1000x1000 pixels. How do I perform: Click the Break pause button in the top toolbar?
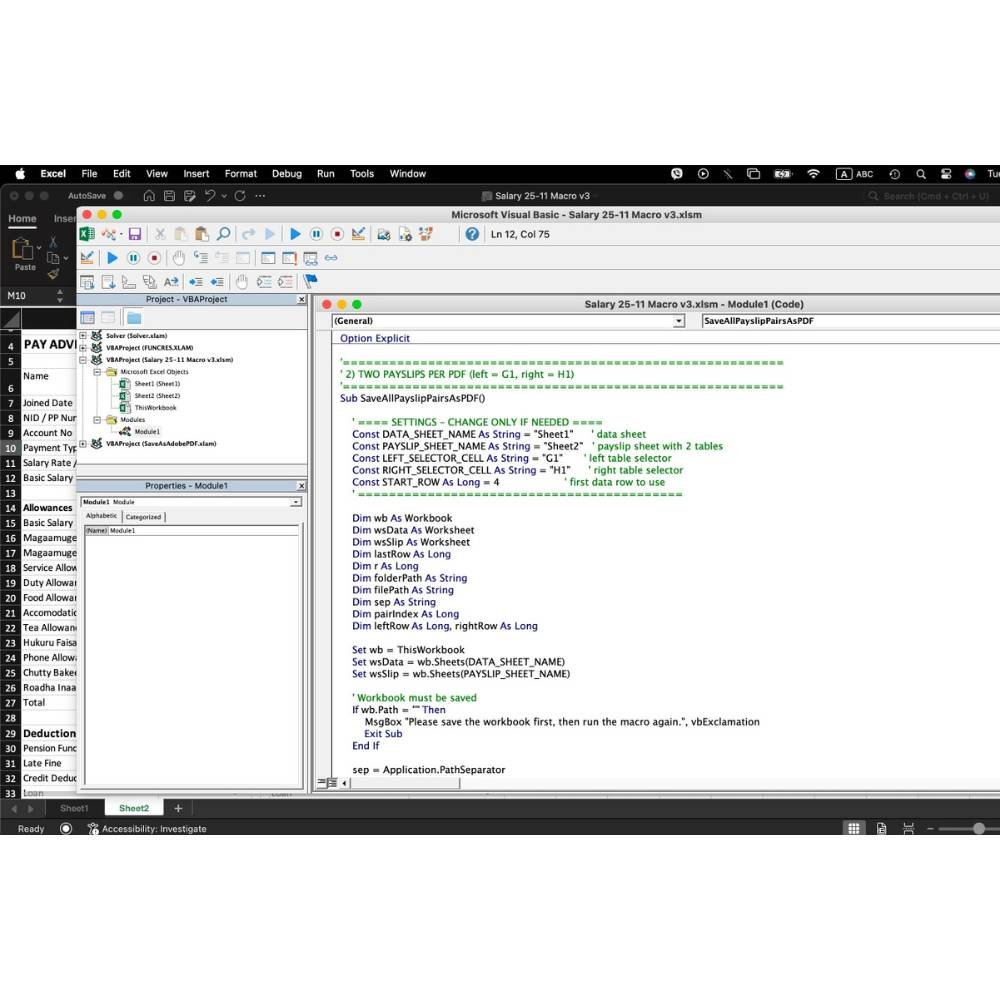pyautogui.click(x=316, y=234)
